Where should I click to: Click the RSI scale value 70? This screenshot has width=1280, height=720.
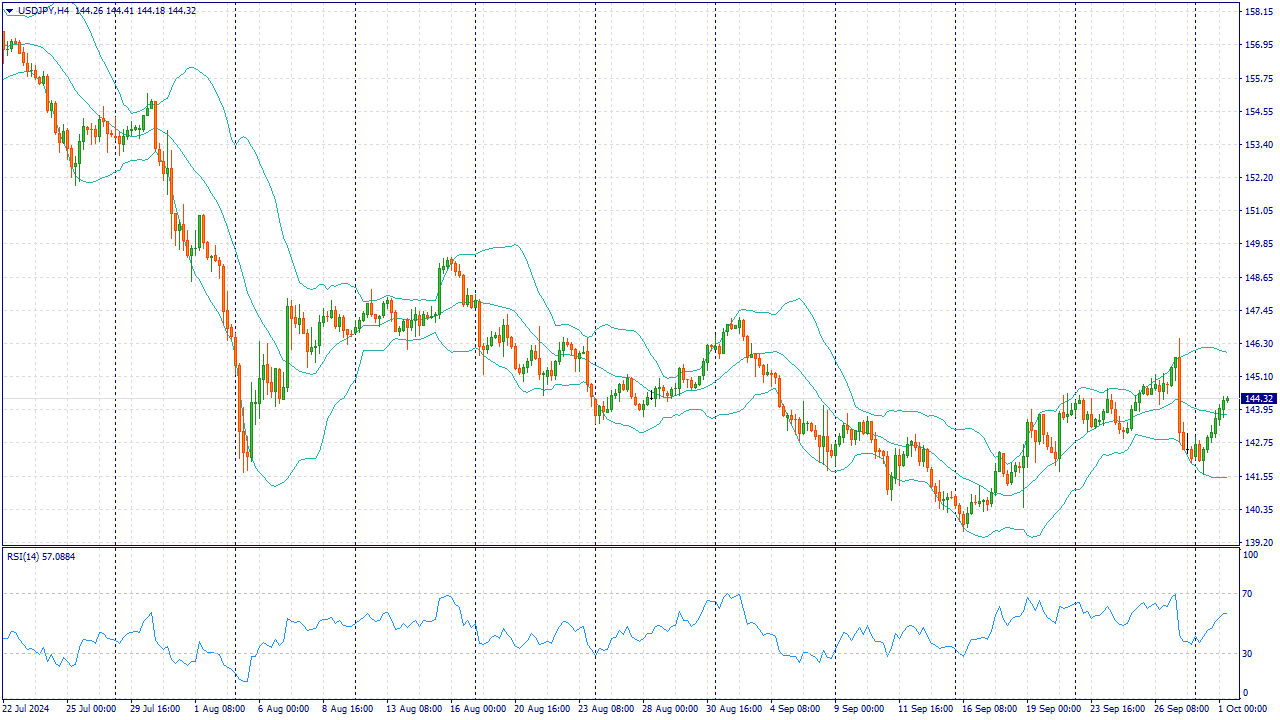1249,594
